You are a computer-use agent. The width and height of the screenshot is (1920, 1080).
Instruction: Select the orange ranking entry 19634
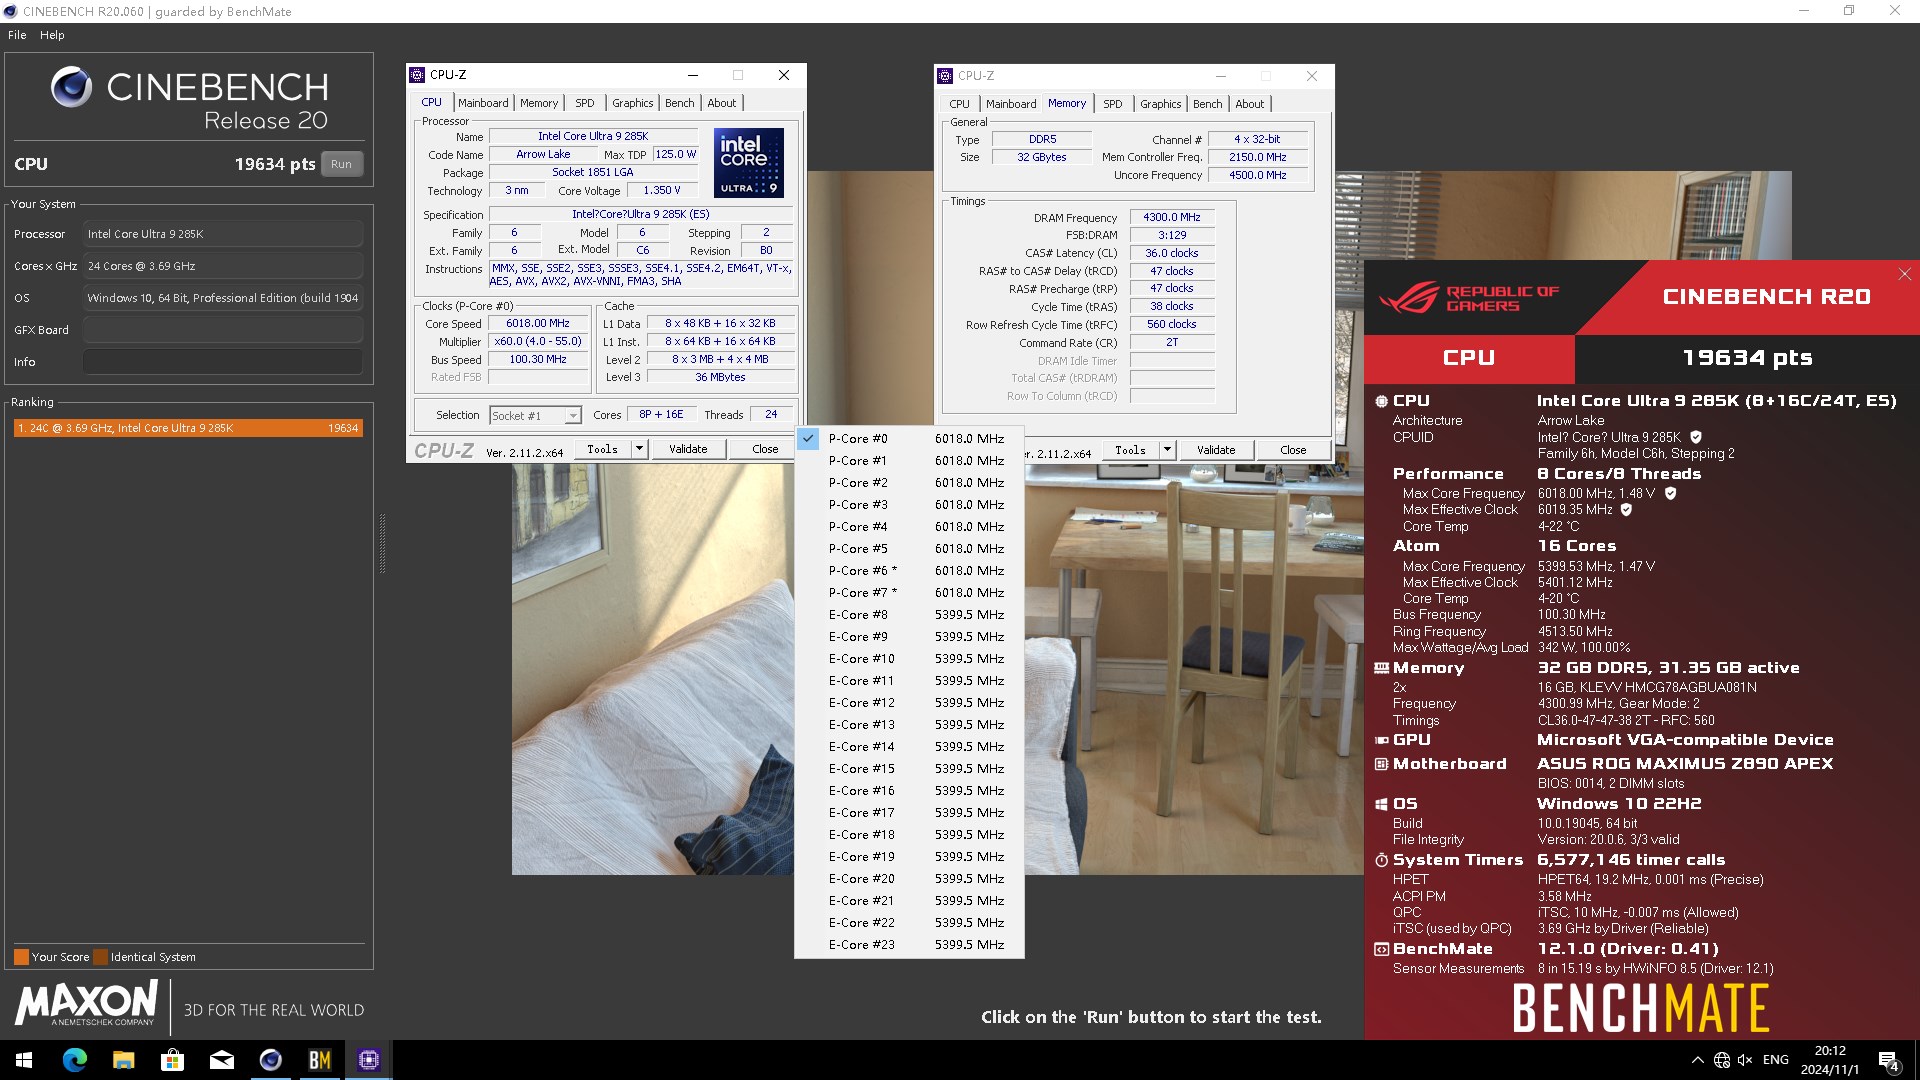click(x=188, y=428)
